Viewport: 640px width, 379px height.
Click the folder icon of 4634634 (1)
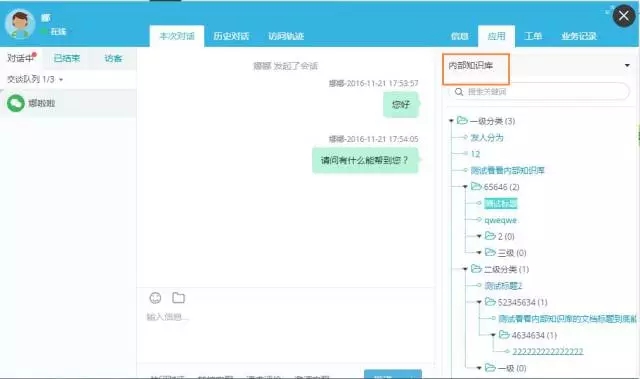504,335
